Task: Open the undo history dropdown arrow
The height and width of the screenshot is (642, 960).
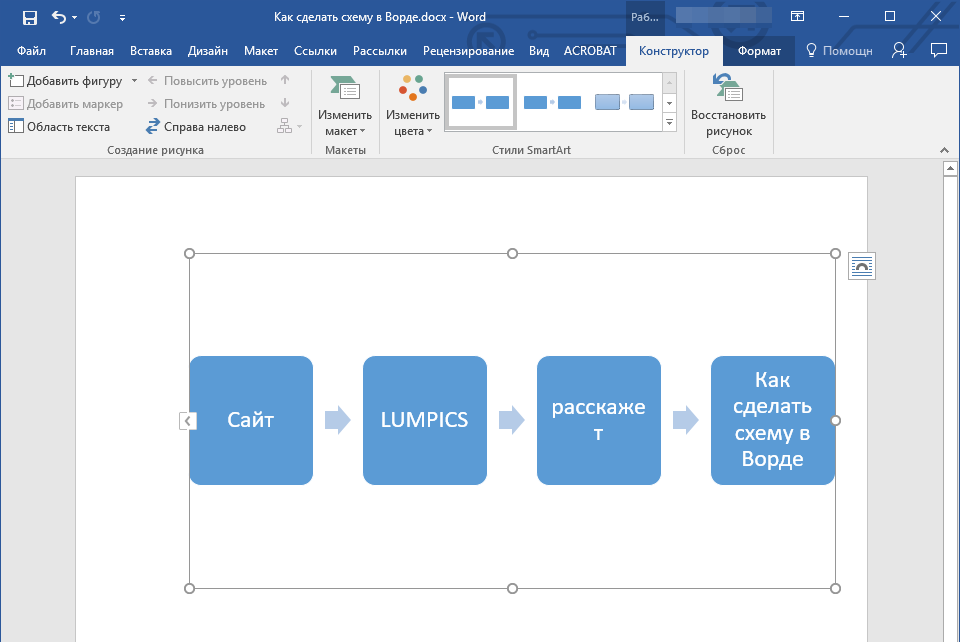Action: pos(75,18)
